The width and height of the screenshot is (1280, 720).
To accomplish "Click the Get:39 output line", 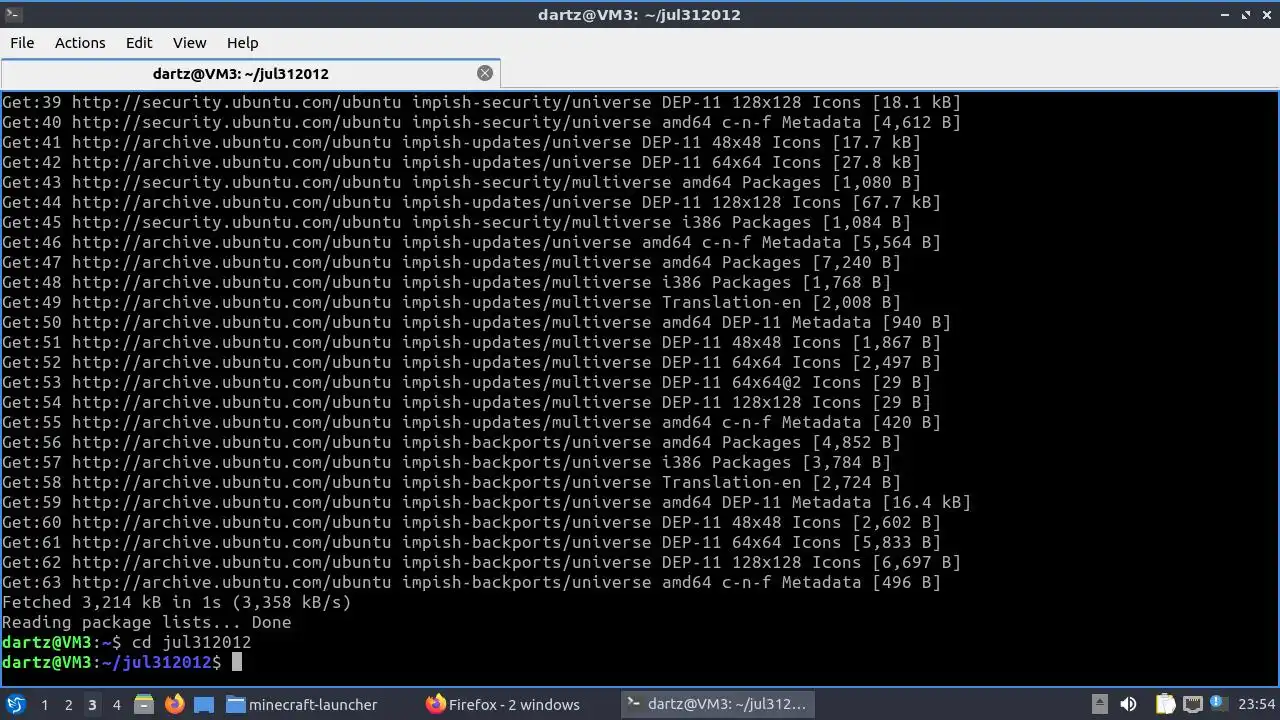I will coord(482,102).
